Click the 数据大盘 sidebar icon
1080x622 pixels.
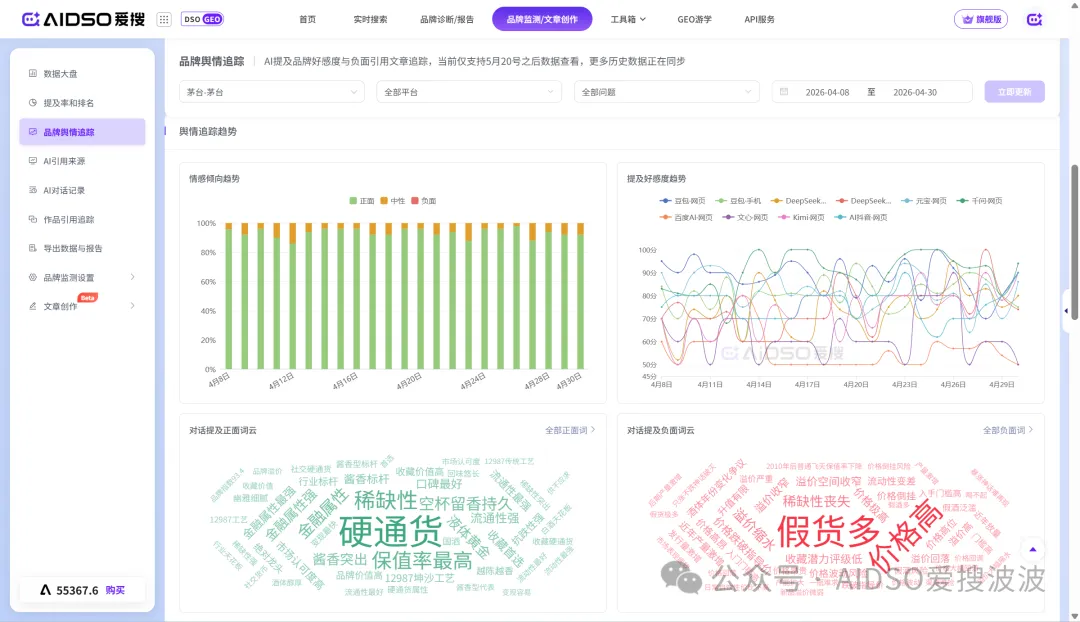[32, 73]
